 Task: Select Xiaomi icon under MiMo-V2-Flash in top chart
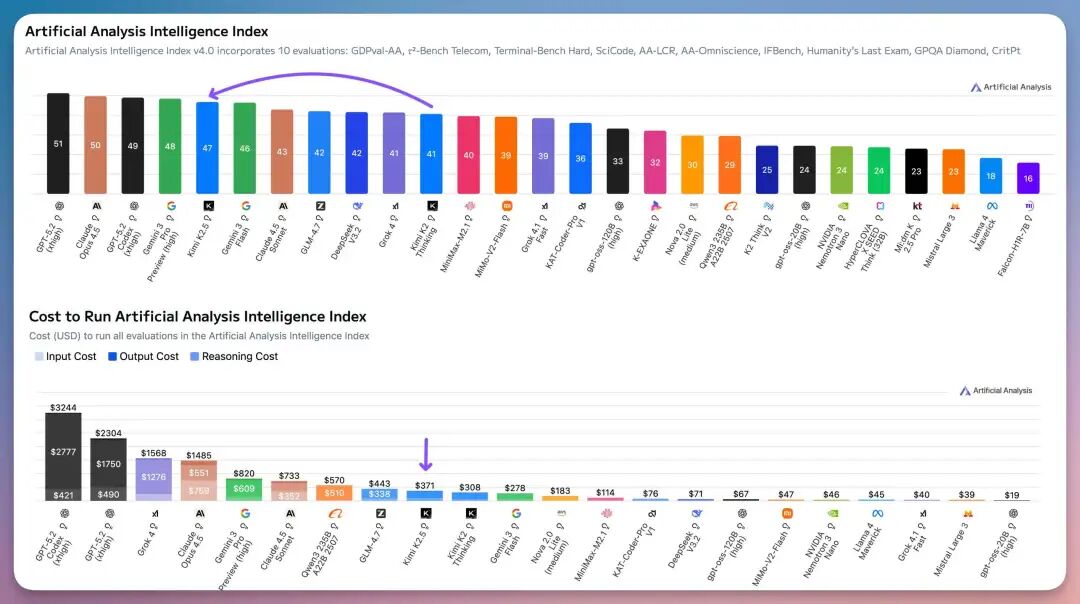point(506,205)
